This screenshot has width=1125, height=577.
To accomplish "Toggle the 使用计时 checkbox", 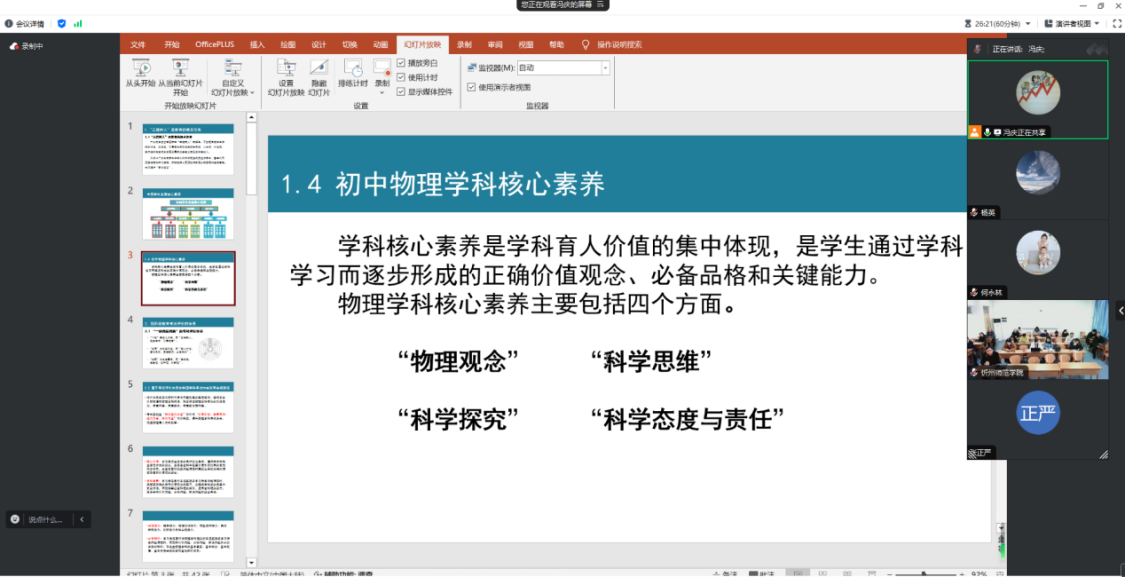I will click(x=401, y=77).
